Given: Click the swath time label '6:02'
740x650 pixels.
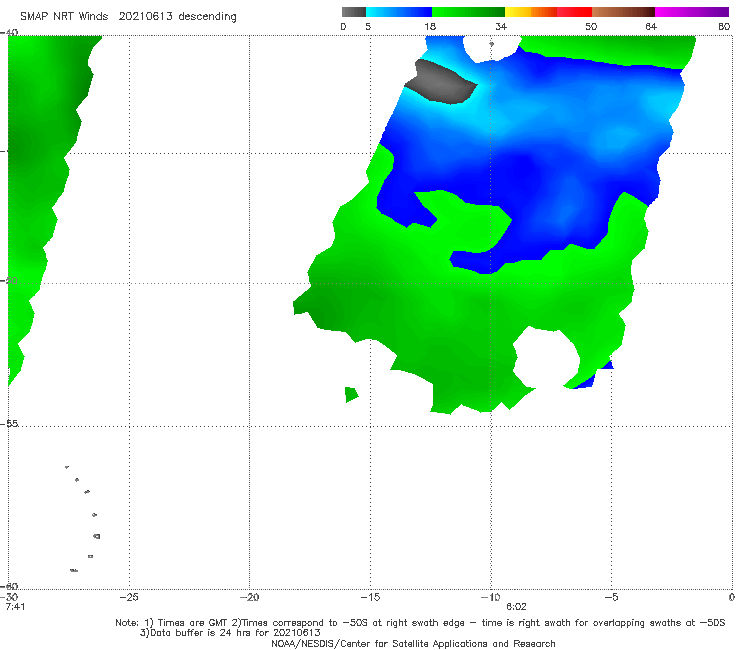Looking at the screenshot, I should point(516,607).
